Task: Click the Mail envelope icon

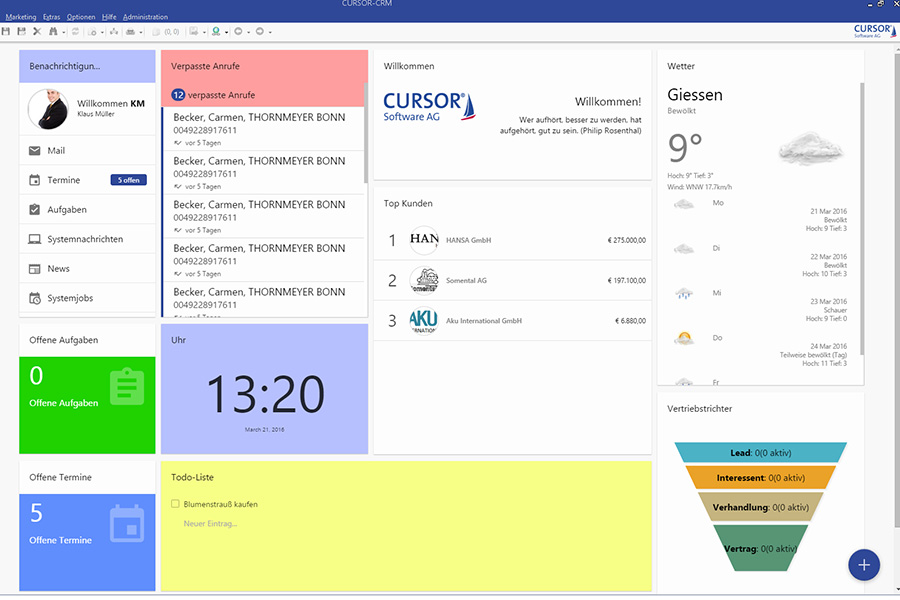Action: click(35, 151)
